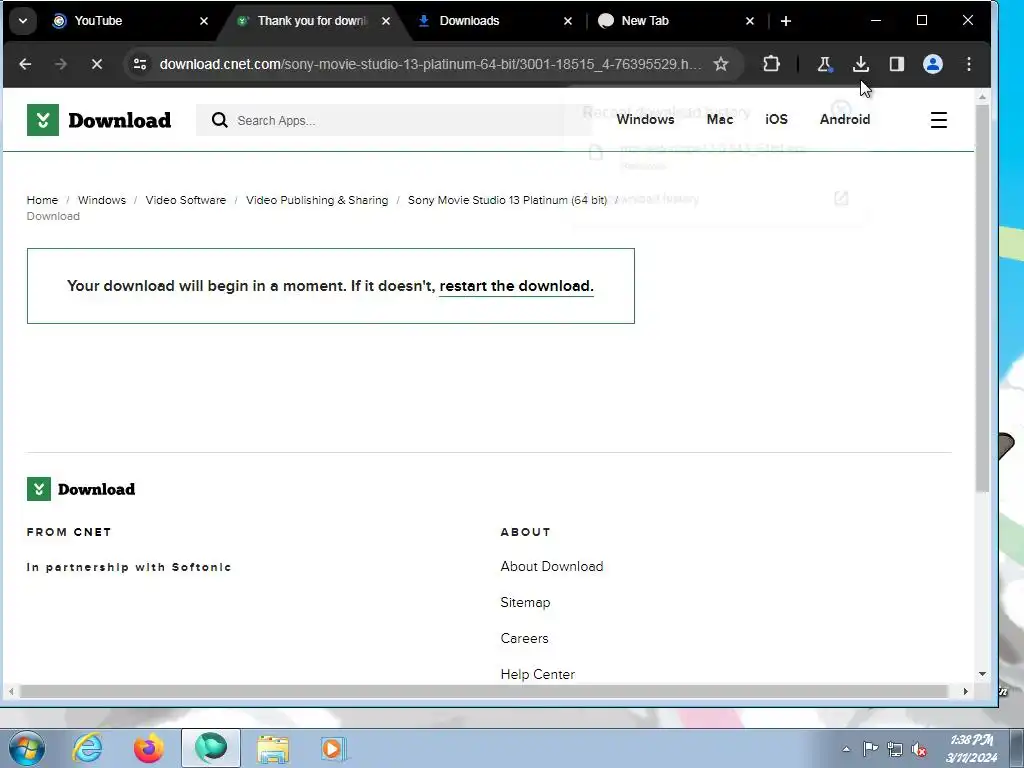Stop loading the page
This screenshot has width=1024, height=768.
[97, 64]
